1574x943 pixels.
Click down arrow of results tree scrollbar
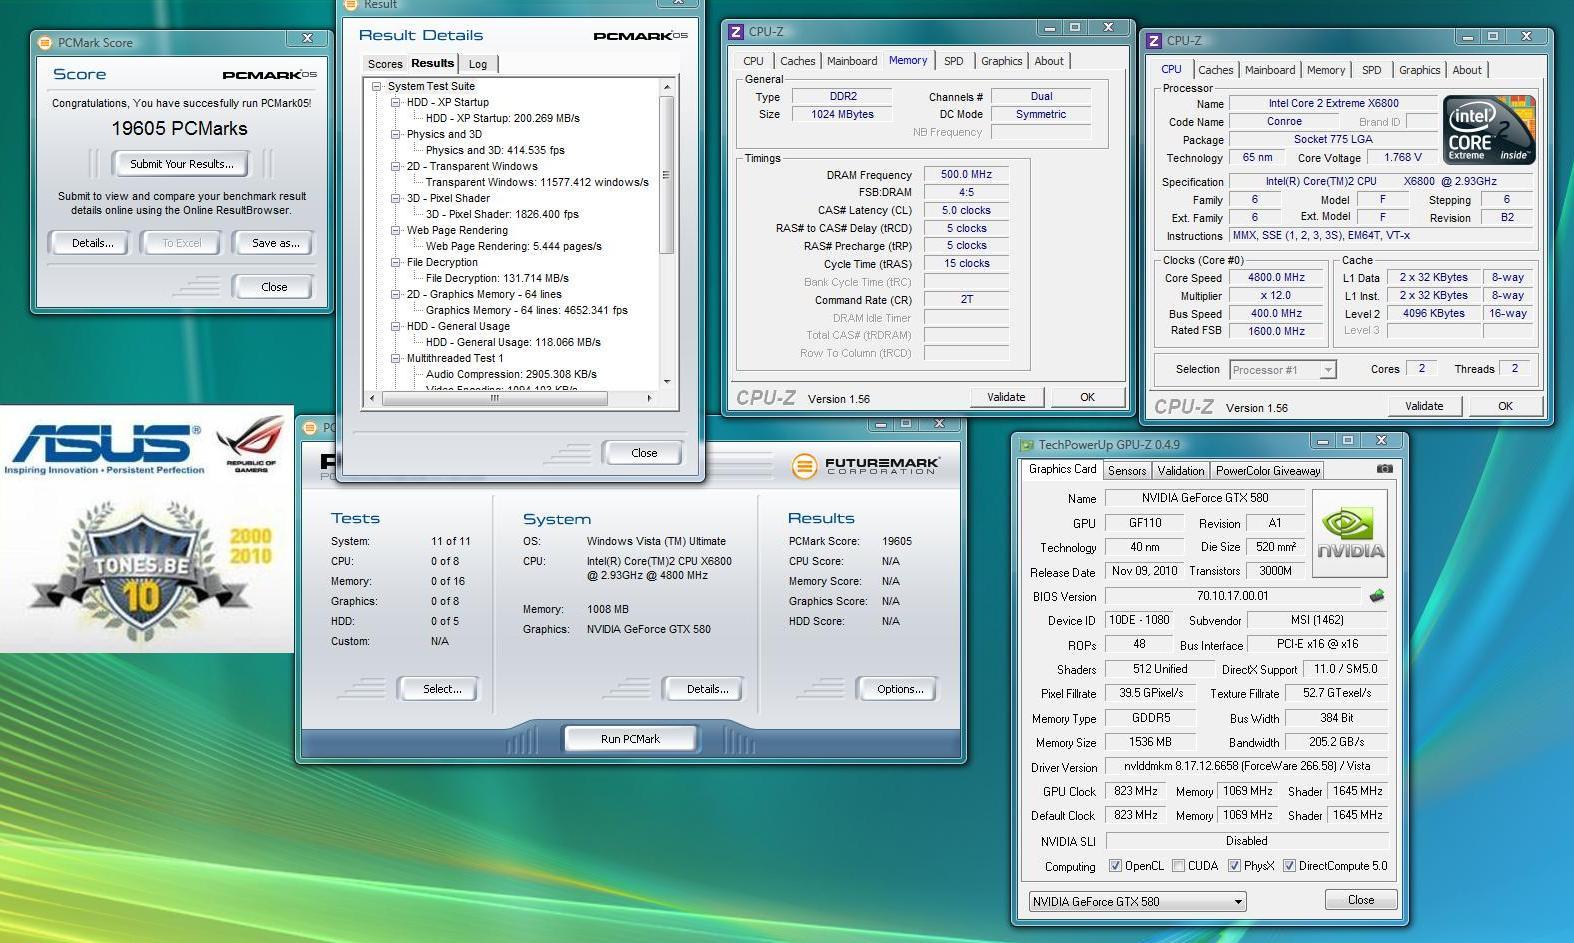(x=666, y=381)
